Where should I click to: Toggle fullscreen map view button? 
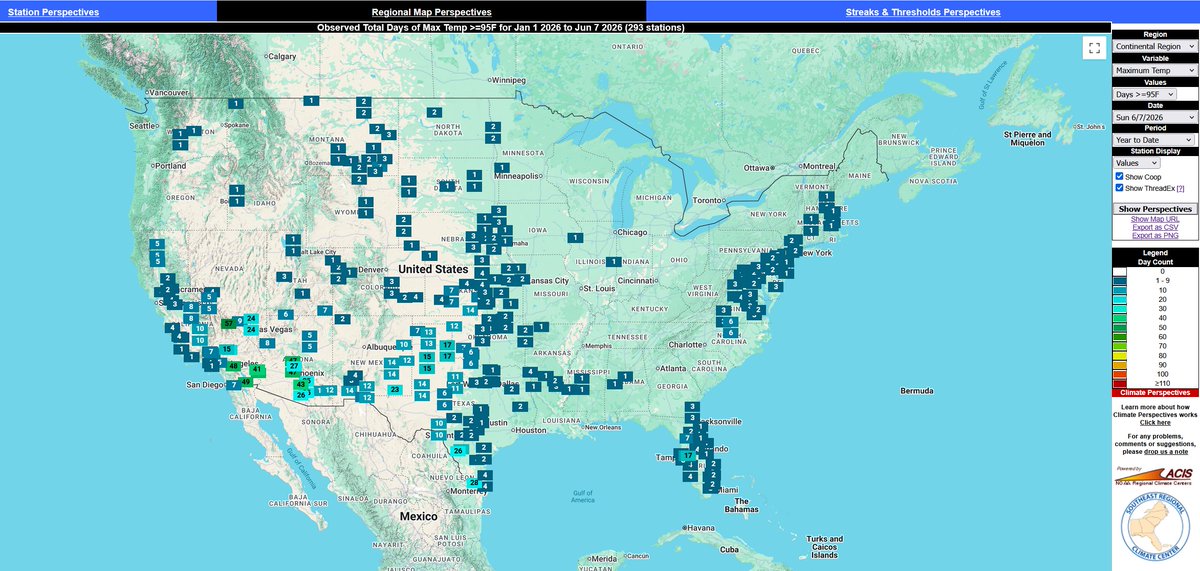pos(1094,47)
